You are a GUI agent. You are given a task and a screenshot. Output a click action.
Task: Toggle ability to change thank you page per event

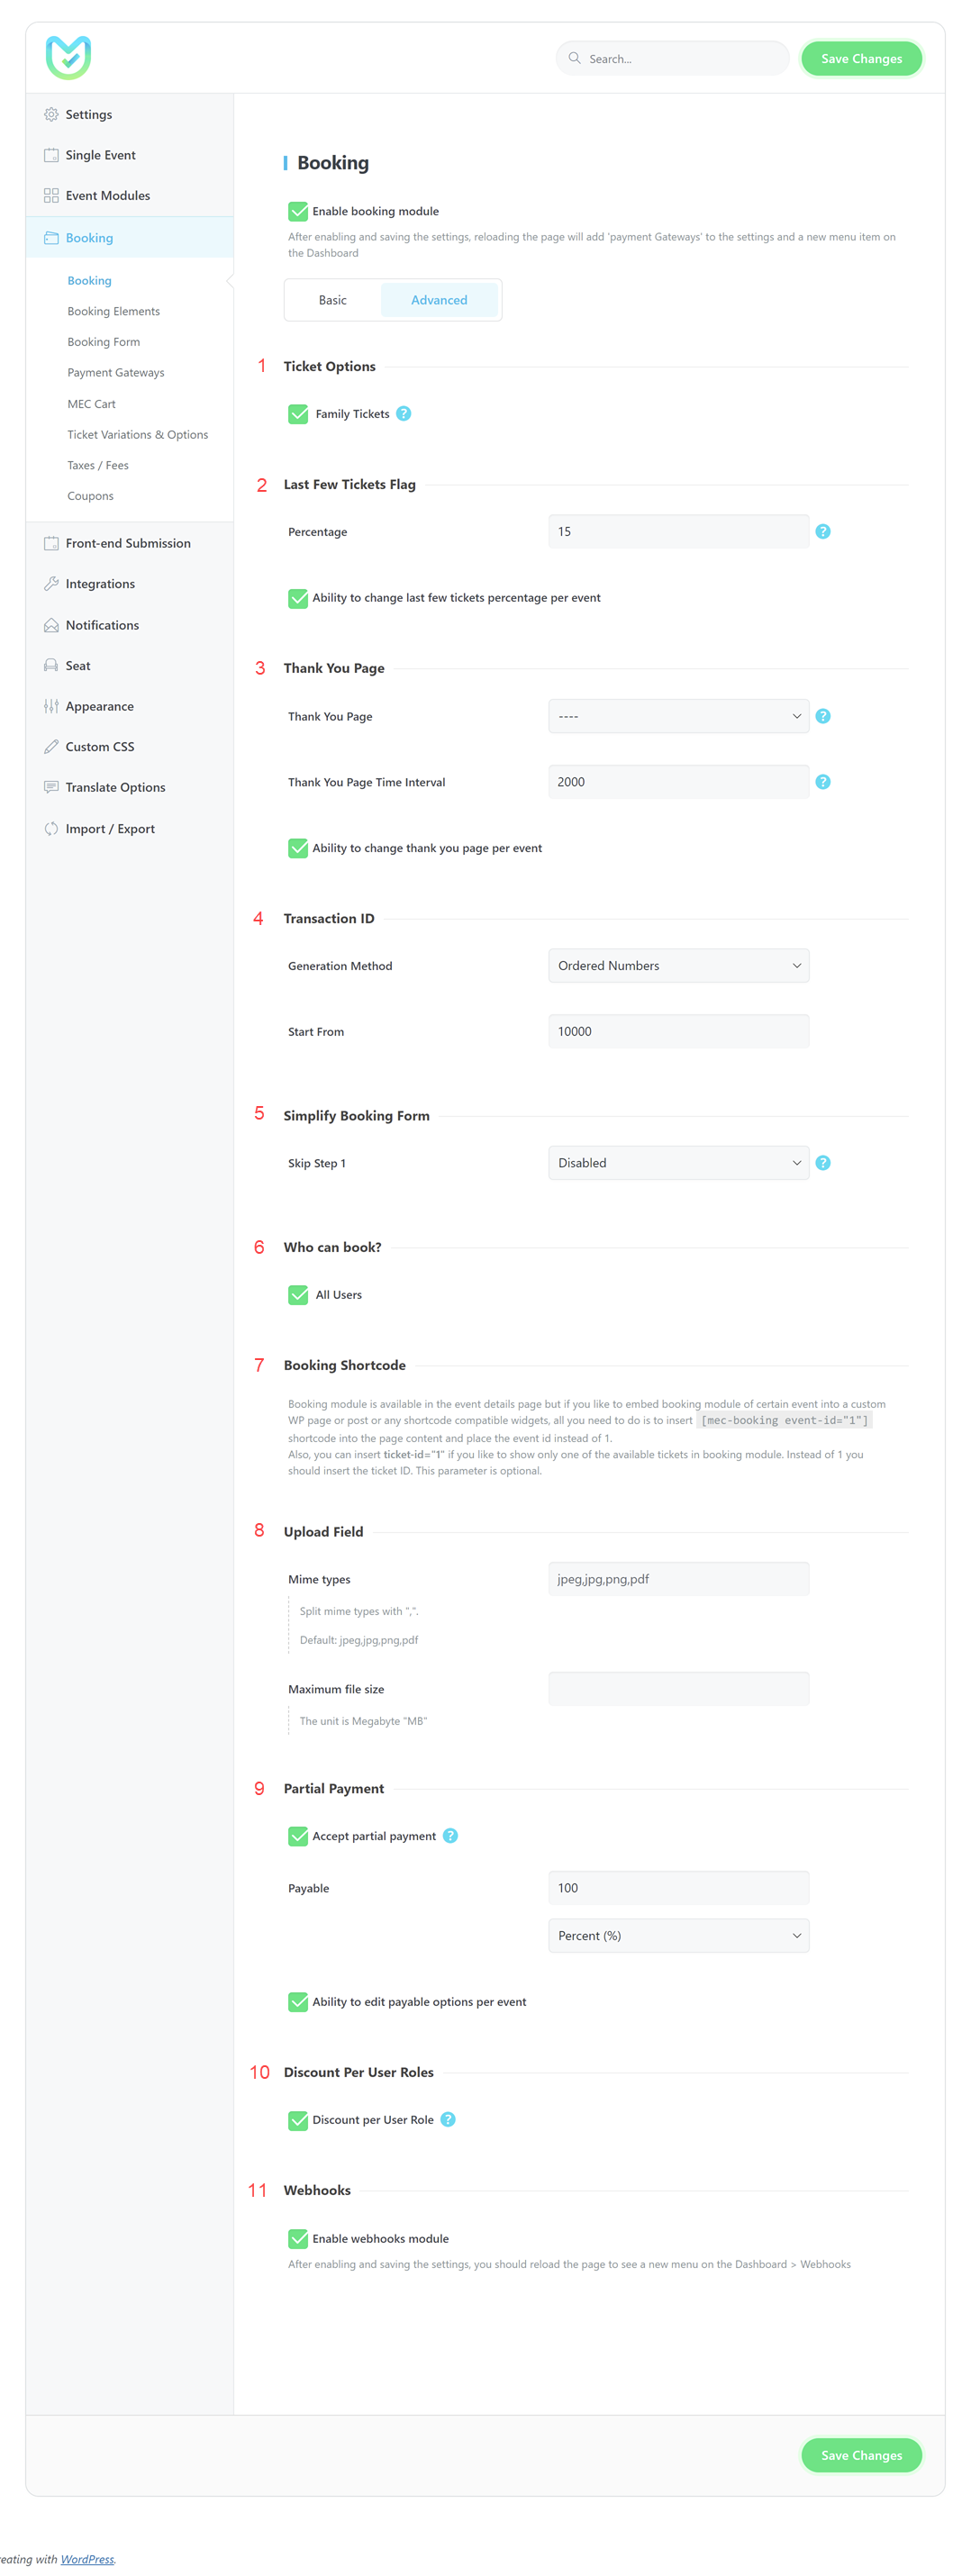tap(298, 848)
